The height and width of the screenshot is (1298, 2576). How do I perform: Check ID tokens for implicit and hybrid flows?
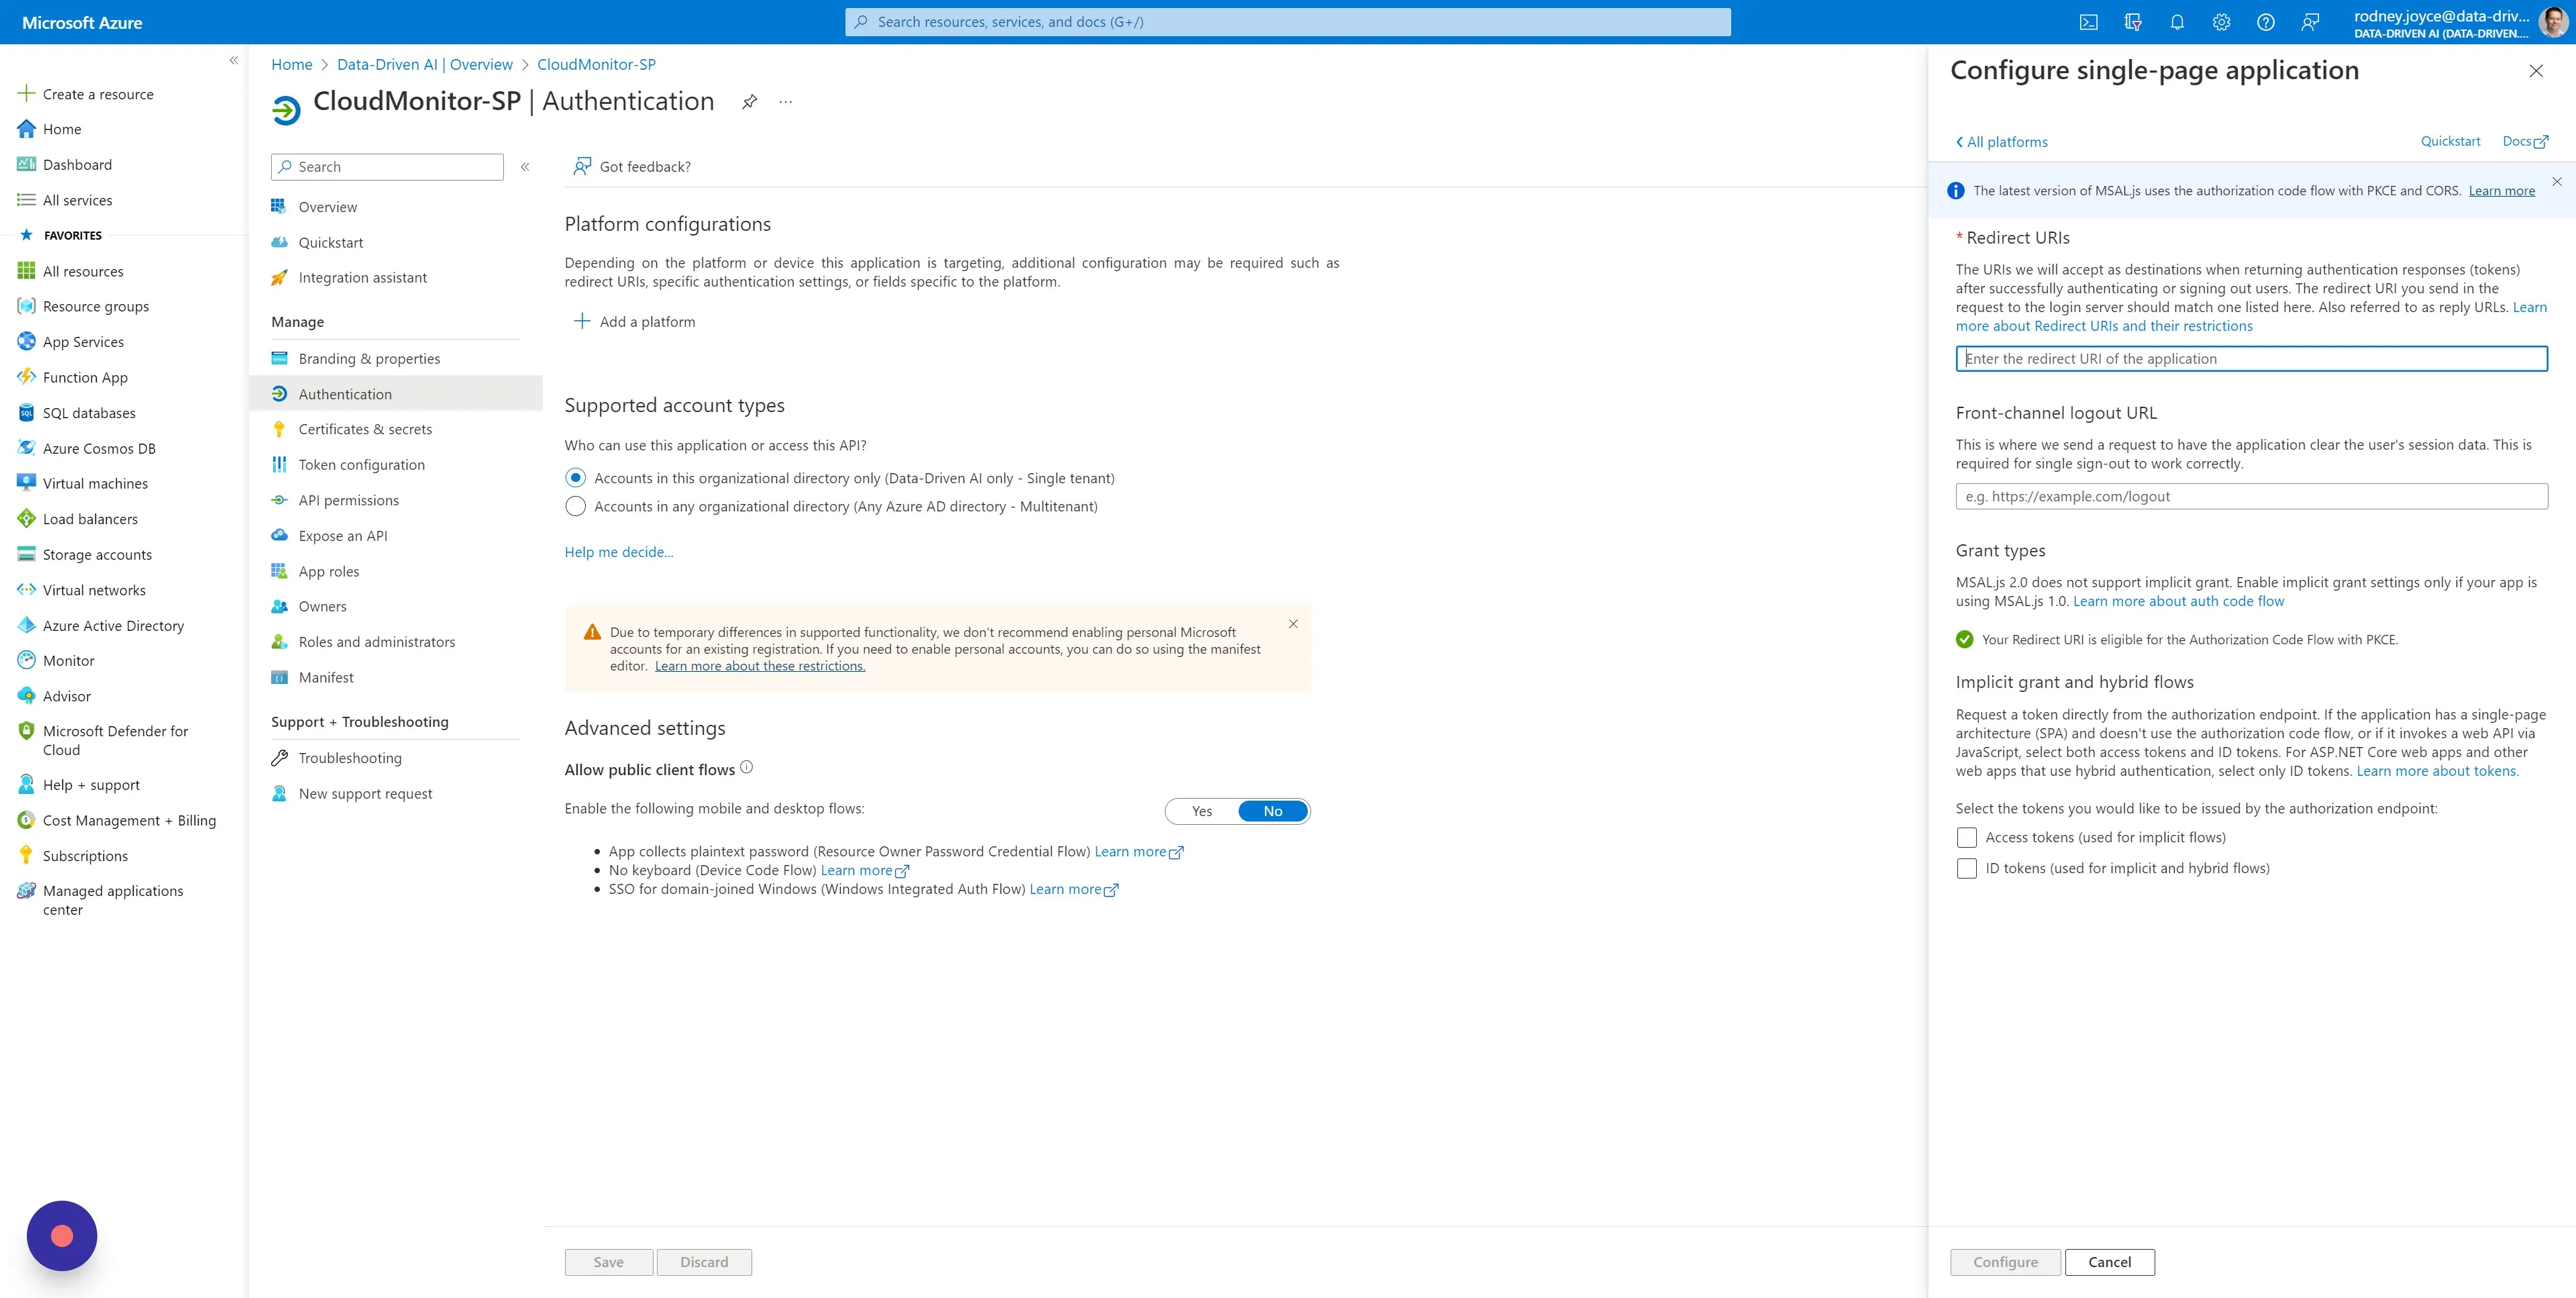click(x=1966, y=868)
